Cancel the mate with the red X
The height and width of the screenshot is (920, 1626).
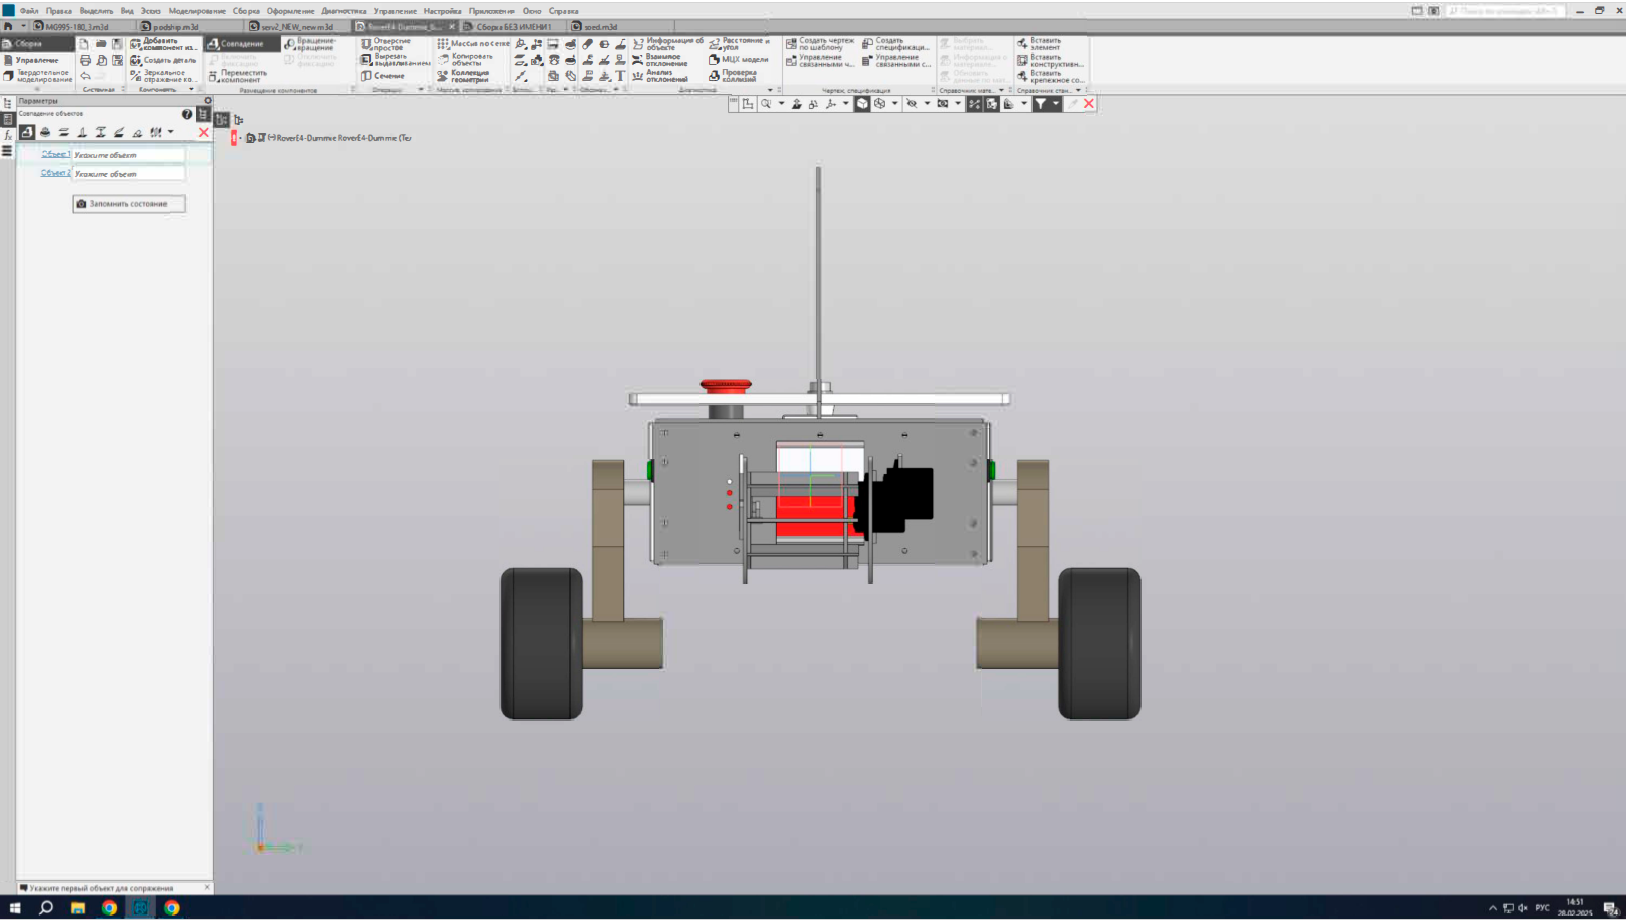click(204, 132)
